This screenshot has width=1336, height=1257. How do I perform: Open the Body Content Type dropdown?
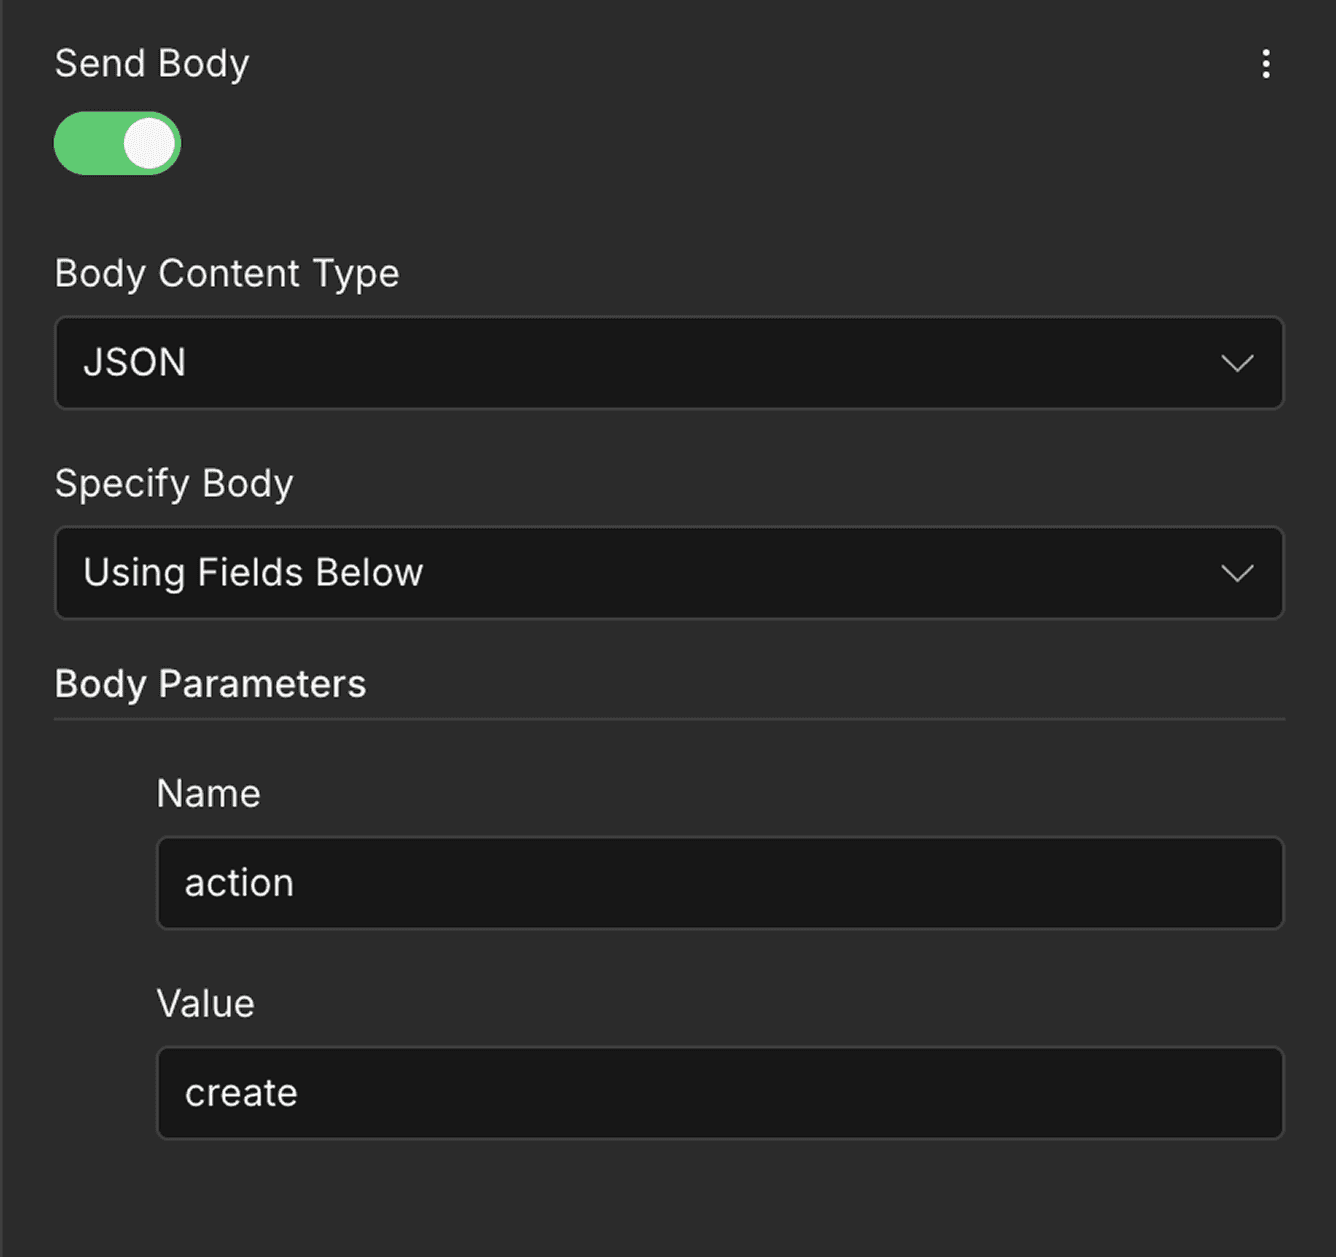(x=668, y=362)
